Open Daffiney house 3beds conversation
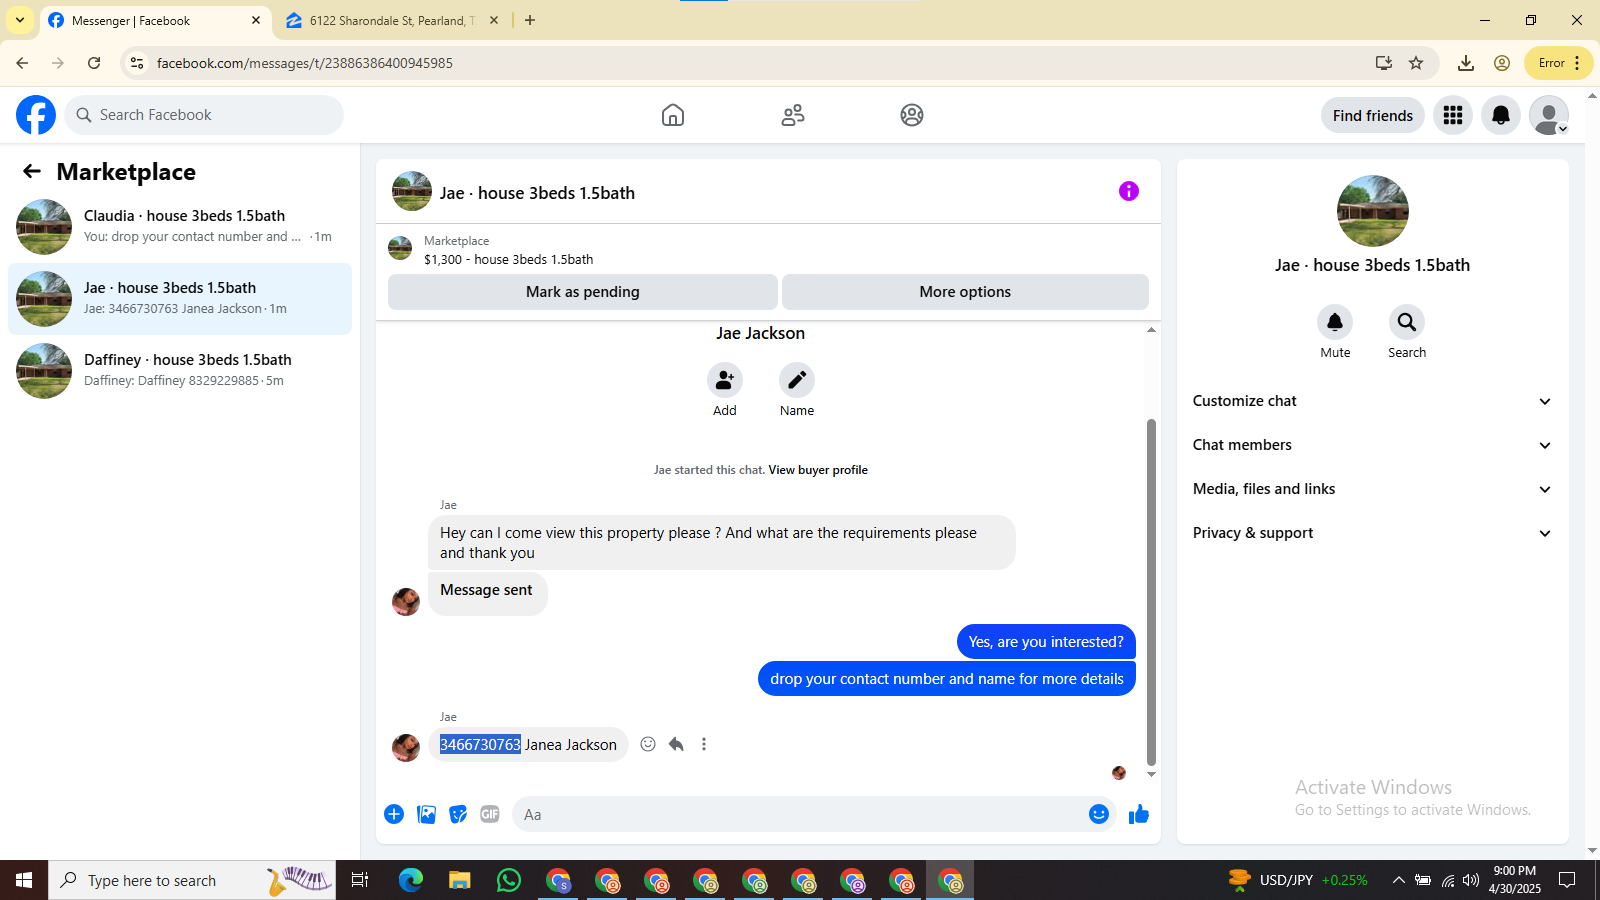The image size is (1600, 900). (x=180, y=371)
